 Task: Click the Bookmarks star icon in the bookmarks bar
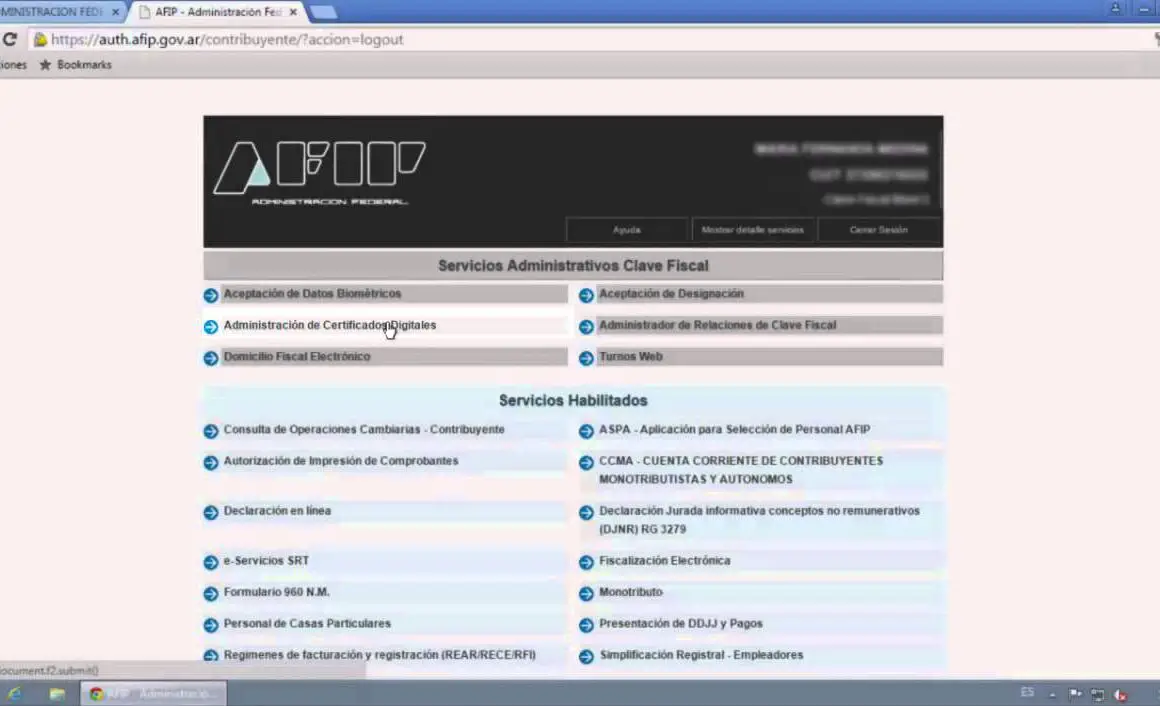pos(45,65)
